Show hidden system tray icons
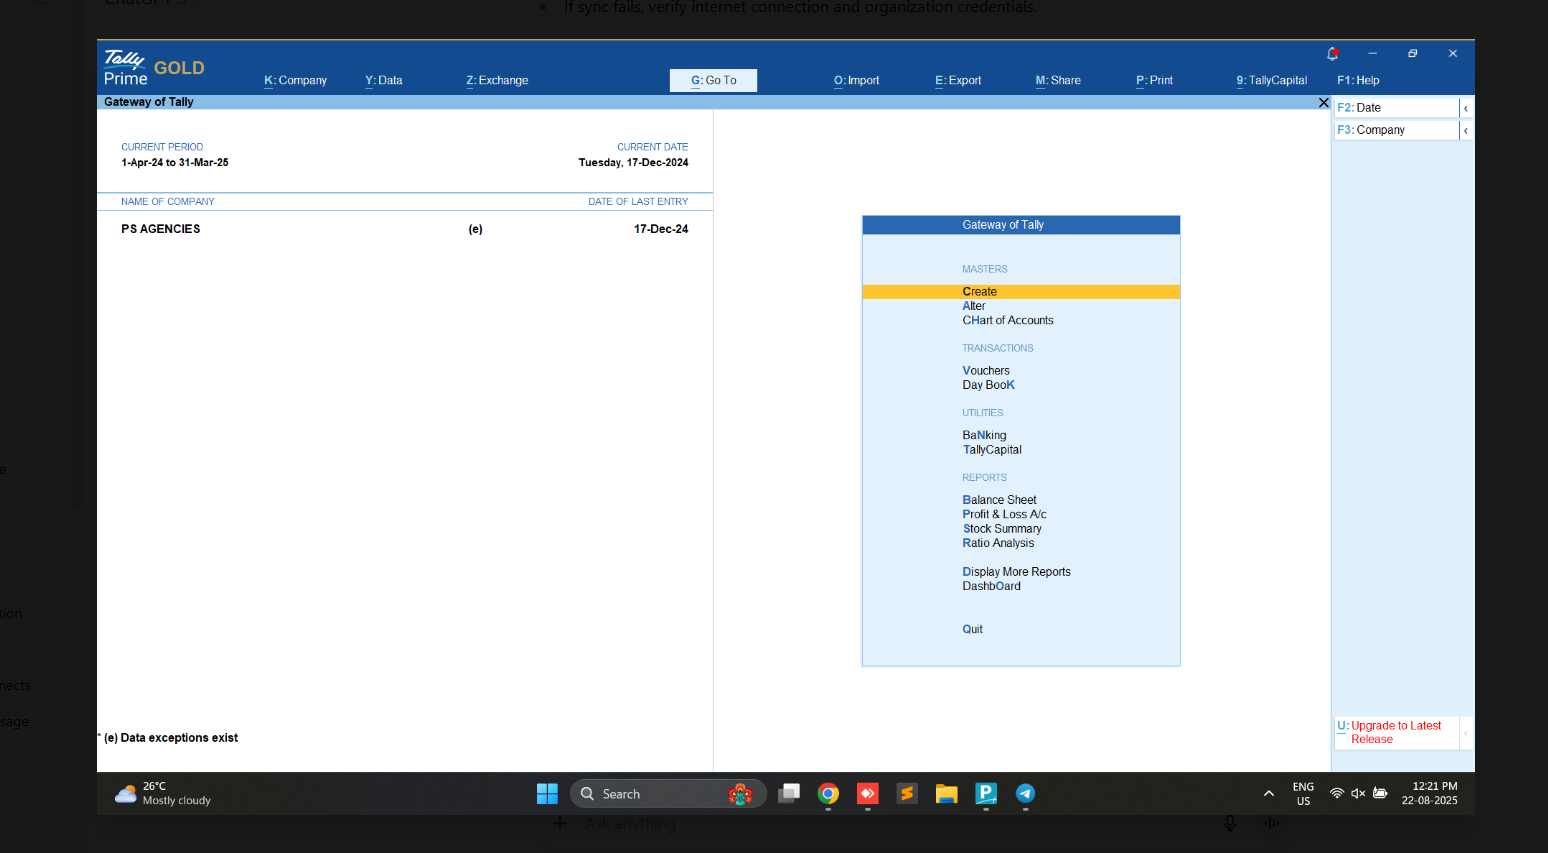The width and height of the screenshot is (1548, 853). (1269, 794)
